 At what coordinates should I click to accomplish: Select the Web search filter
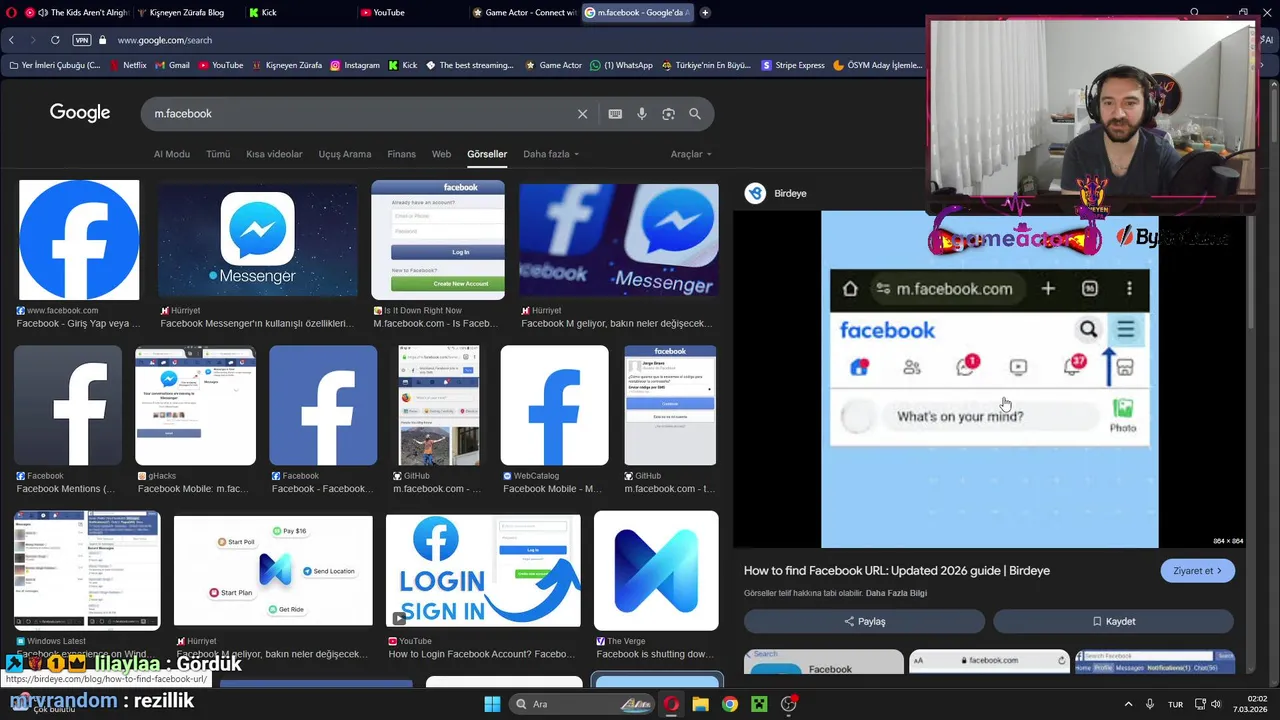[x=441, y=154]
